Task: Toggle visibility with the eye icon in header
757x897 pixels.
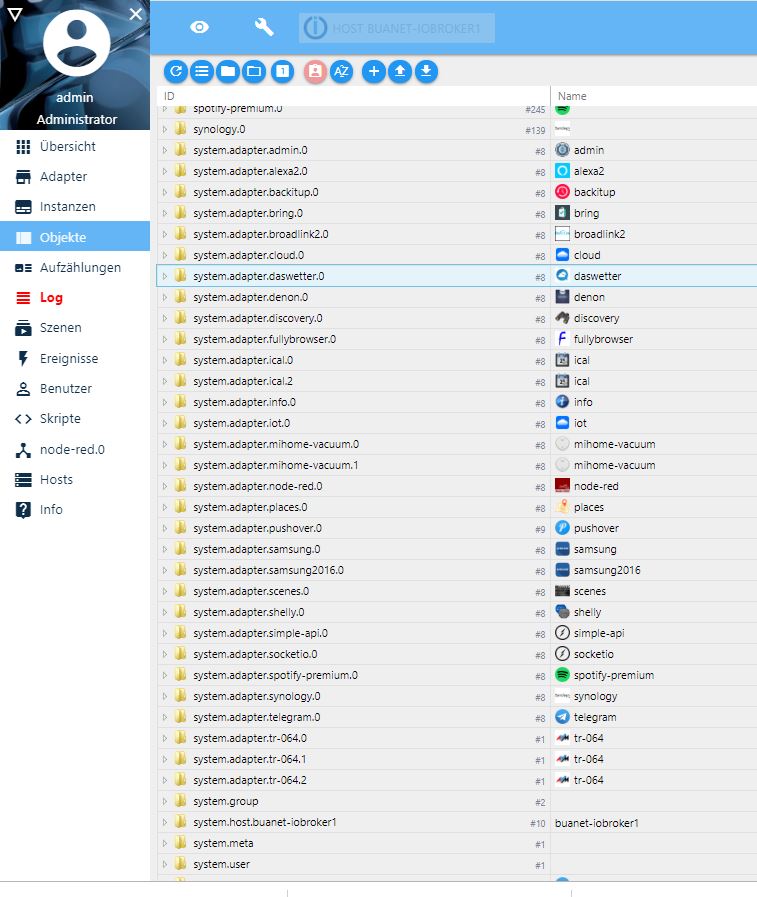Action: click(x=199, y=27)
